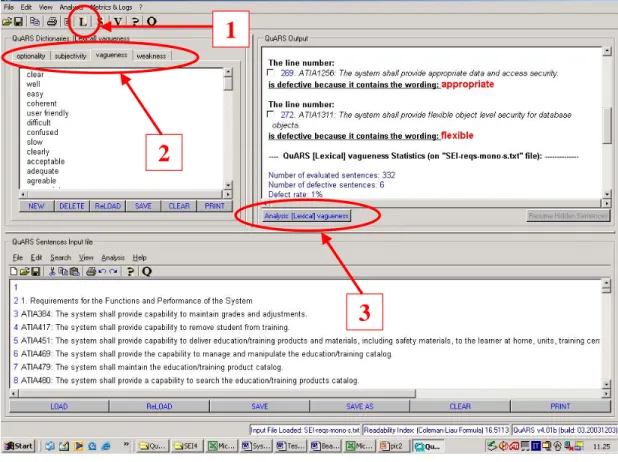Viewport: 618px width, 462px height.
Task: Switch to the weakness dictionary tab
Action: (151, 56)
